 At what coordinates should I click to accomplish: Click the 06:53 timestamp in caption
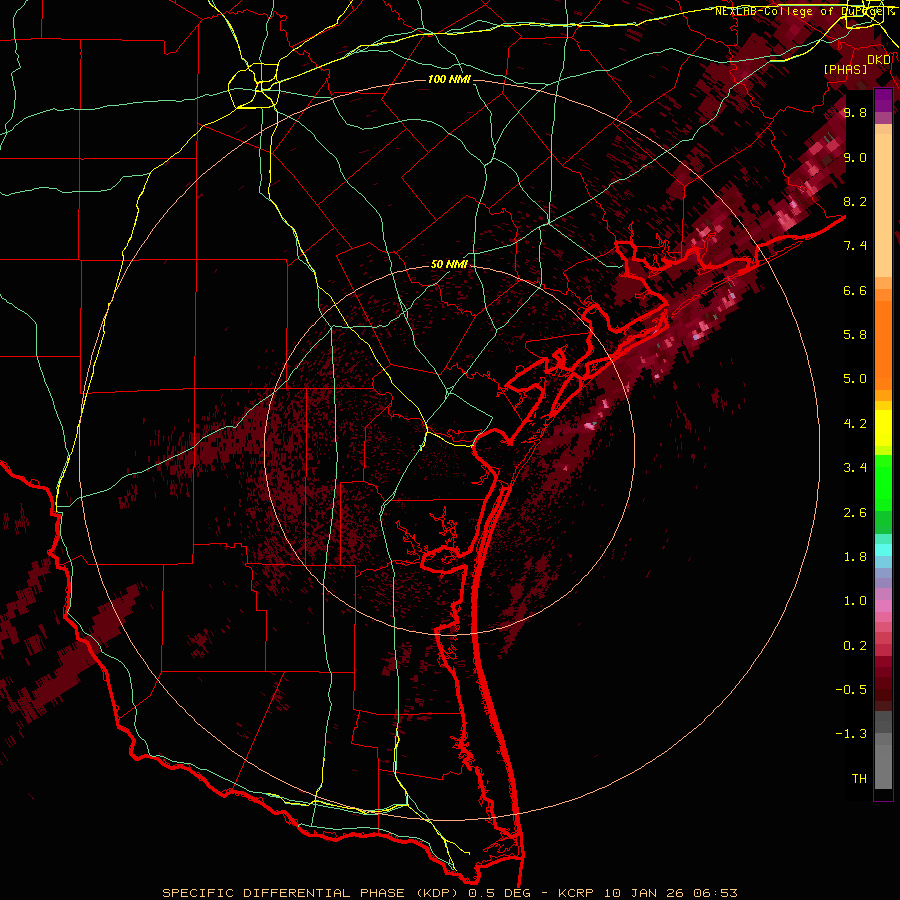point(715,893)
